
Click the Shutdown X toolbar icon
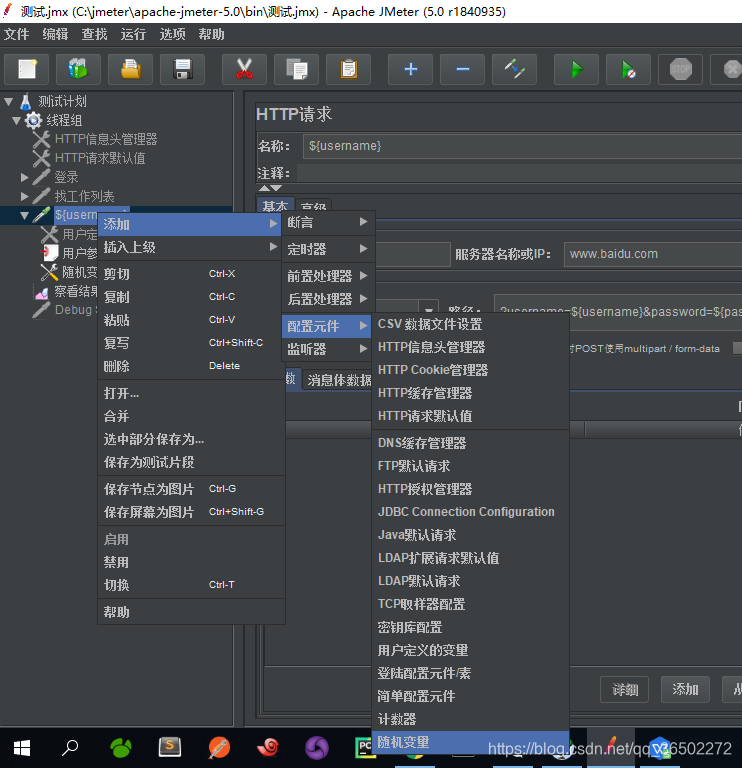click(x=731, y=69)
